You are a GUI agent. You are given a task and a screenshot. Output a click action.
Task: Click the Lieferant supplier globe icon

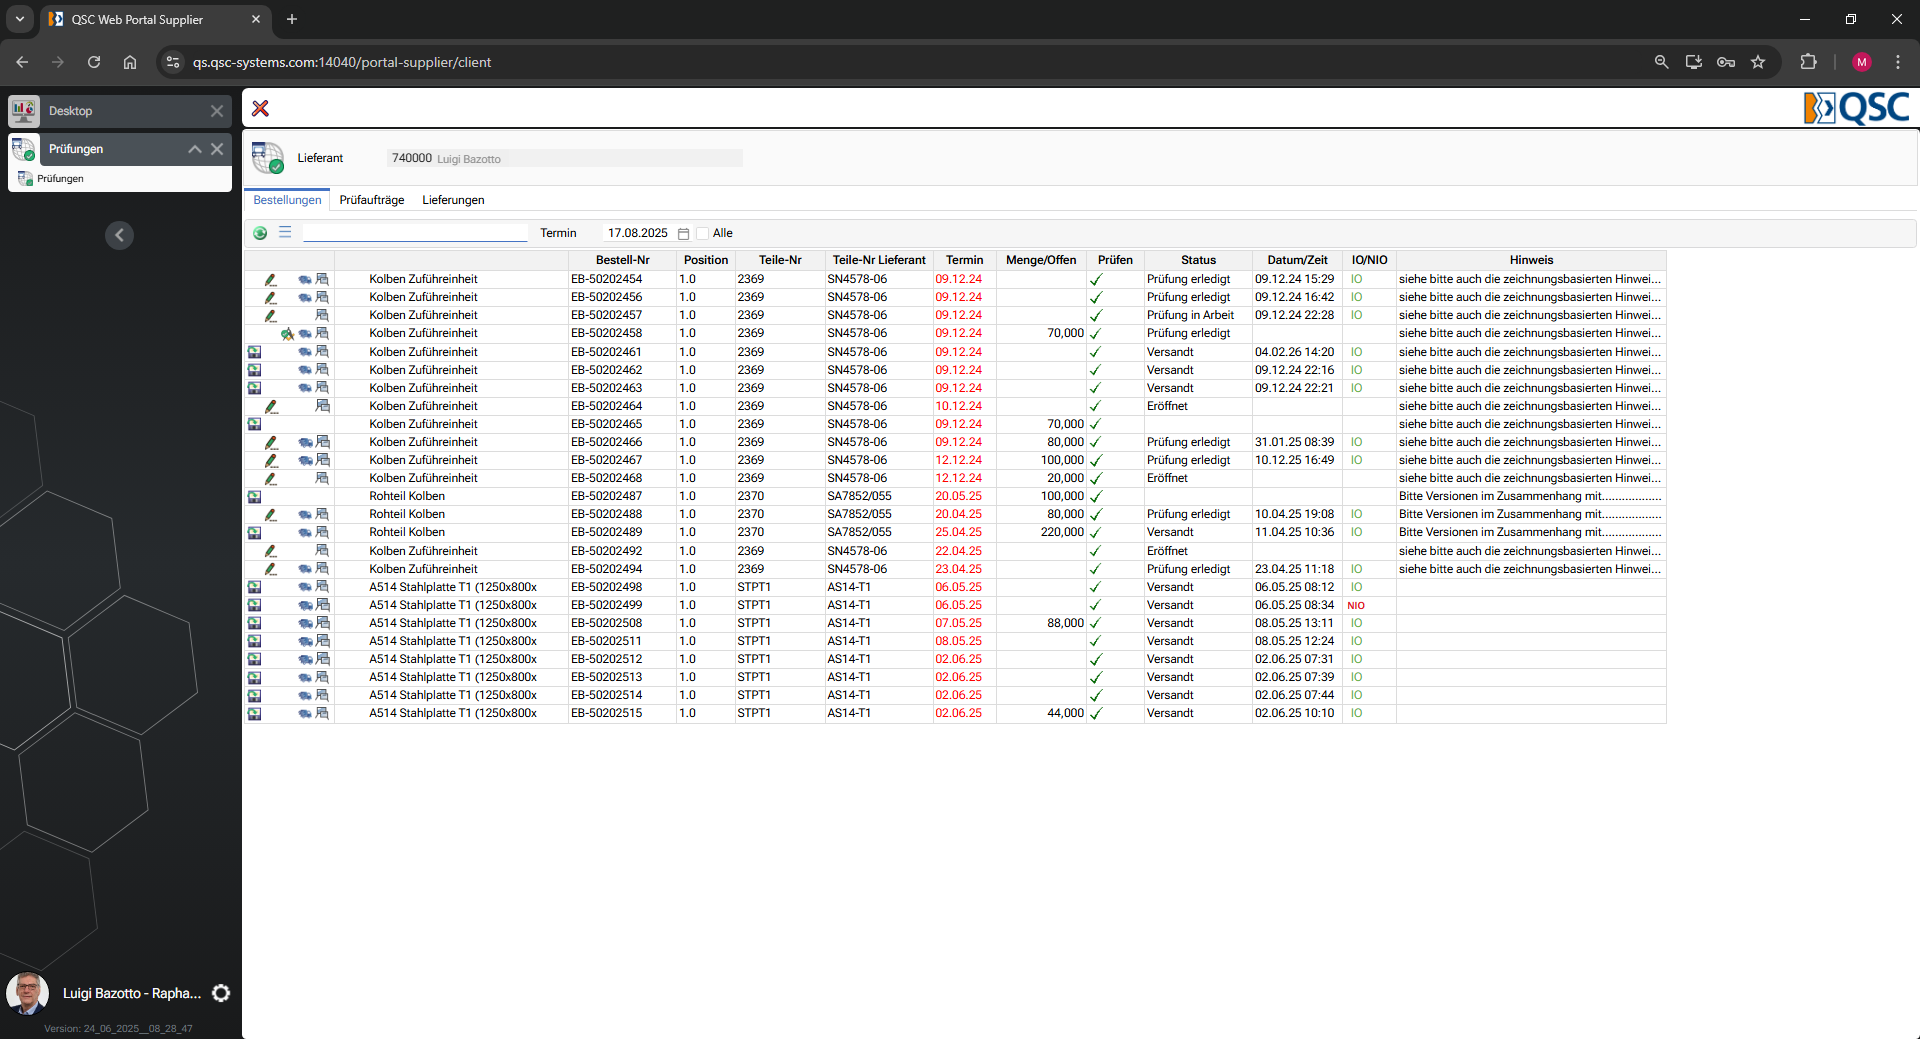coord(268,158)
